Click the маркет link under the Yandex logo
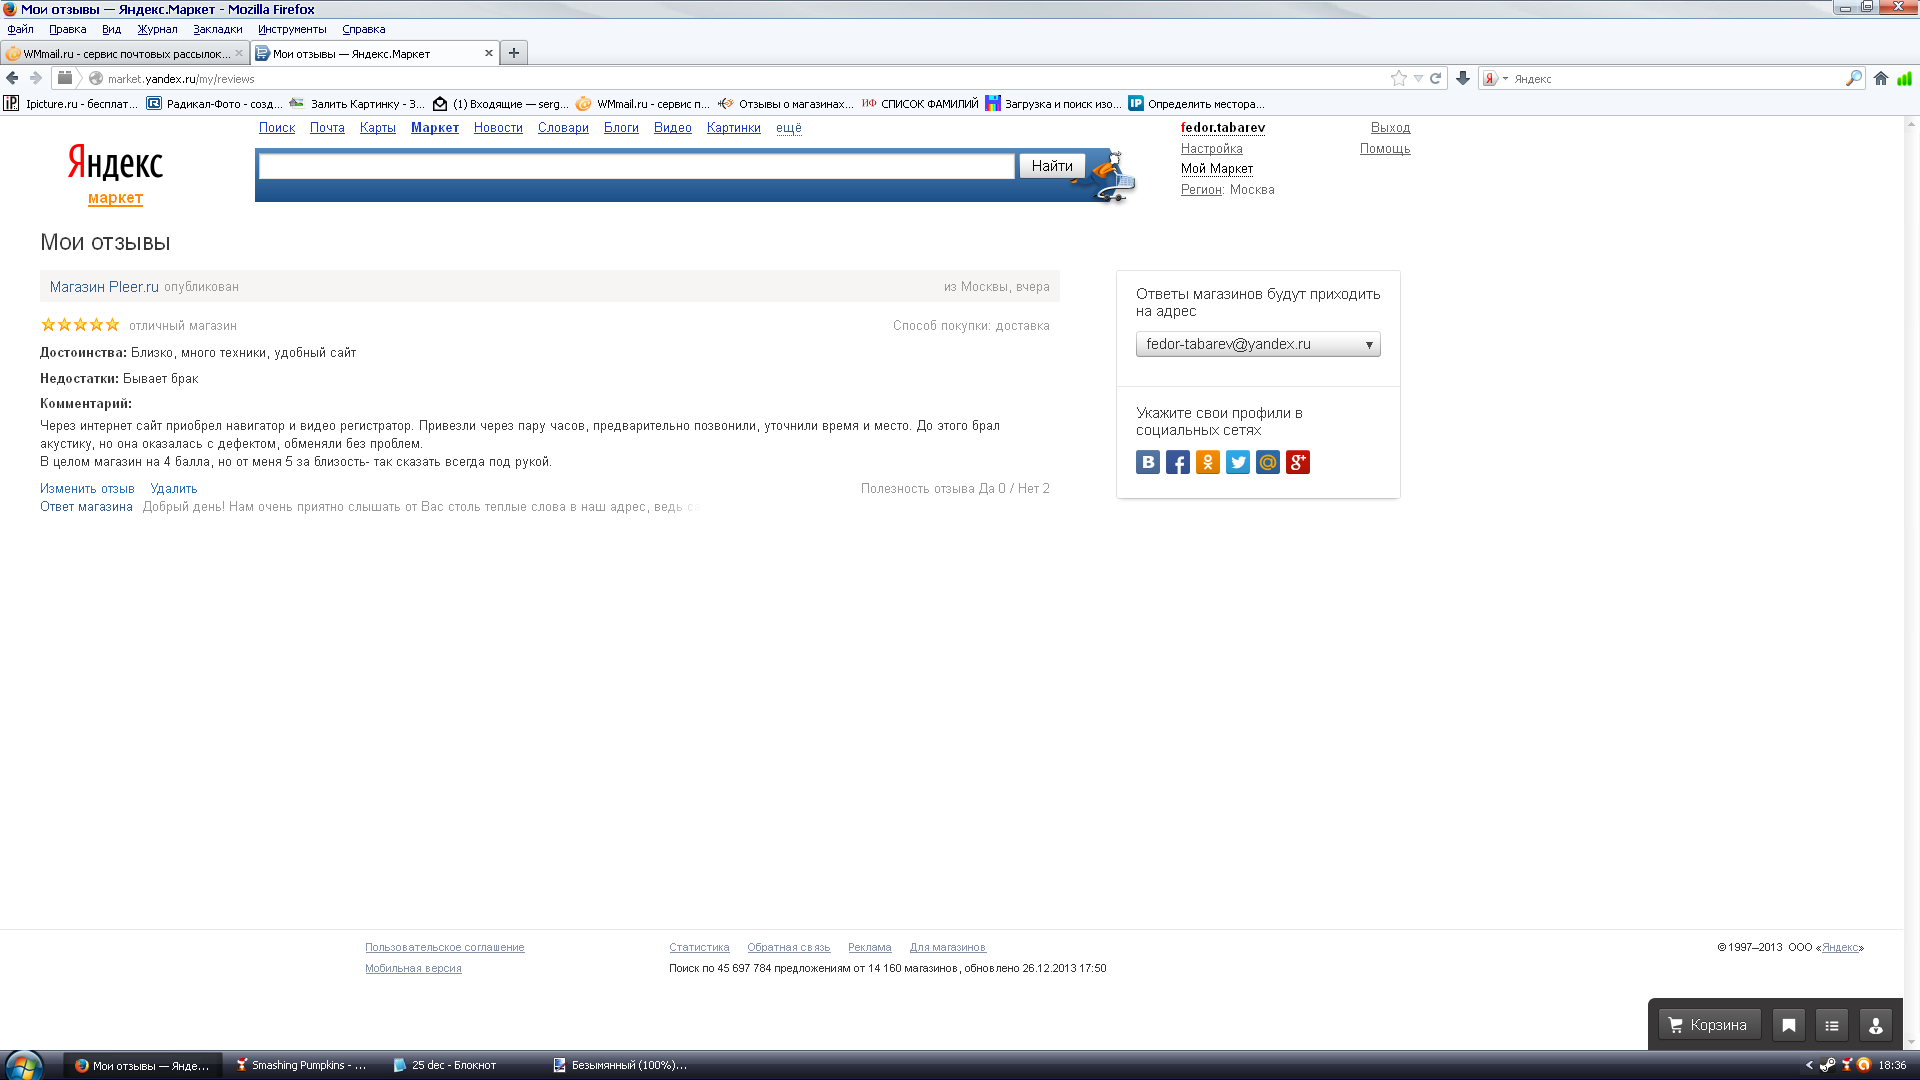 (115, 198)
